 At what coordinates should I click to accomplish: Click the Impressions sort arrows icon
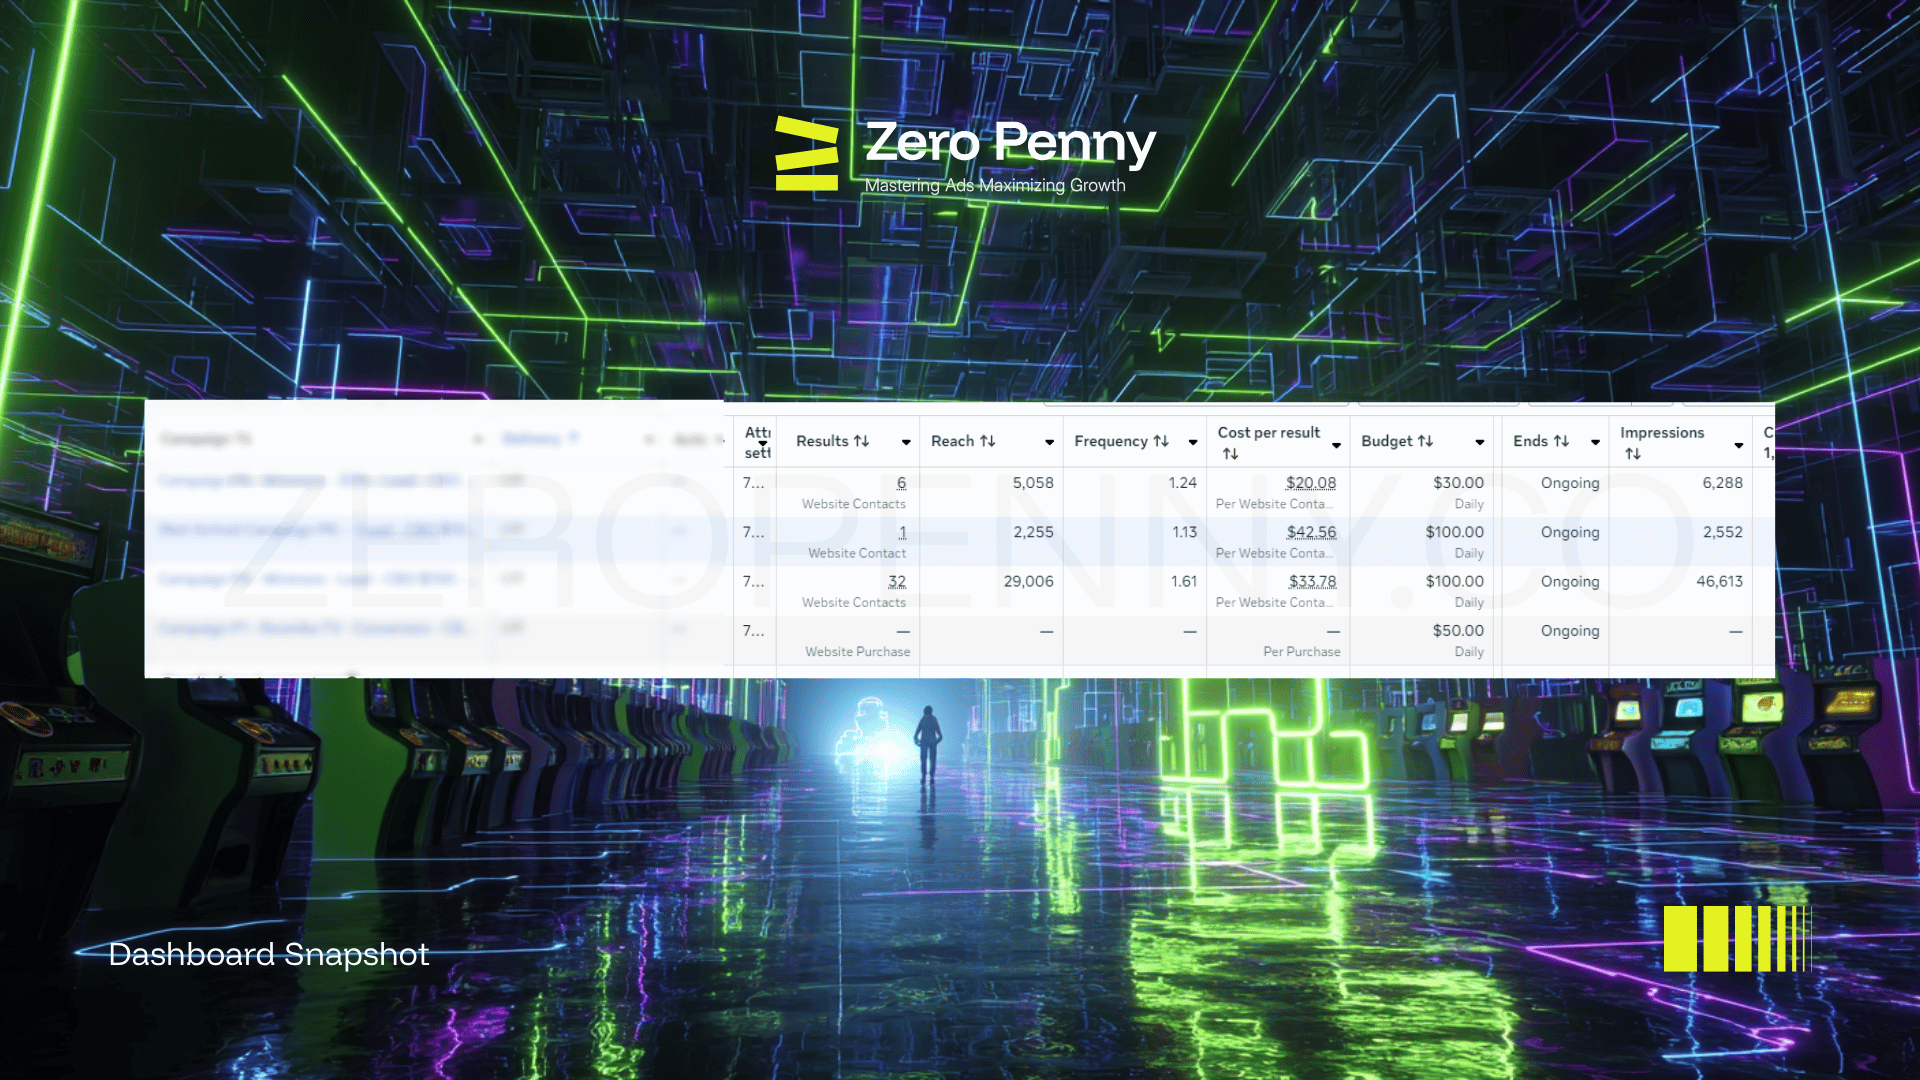point(1633,454)
